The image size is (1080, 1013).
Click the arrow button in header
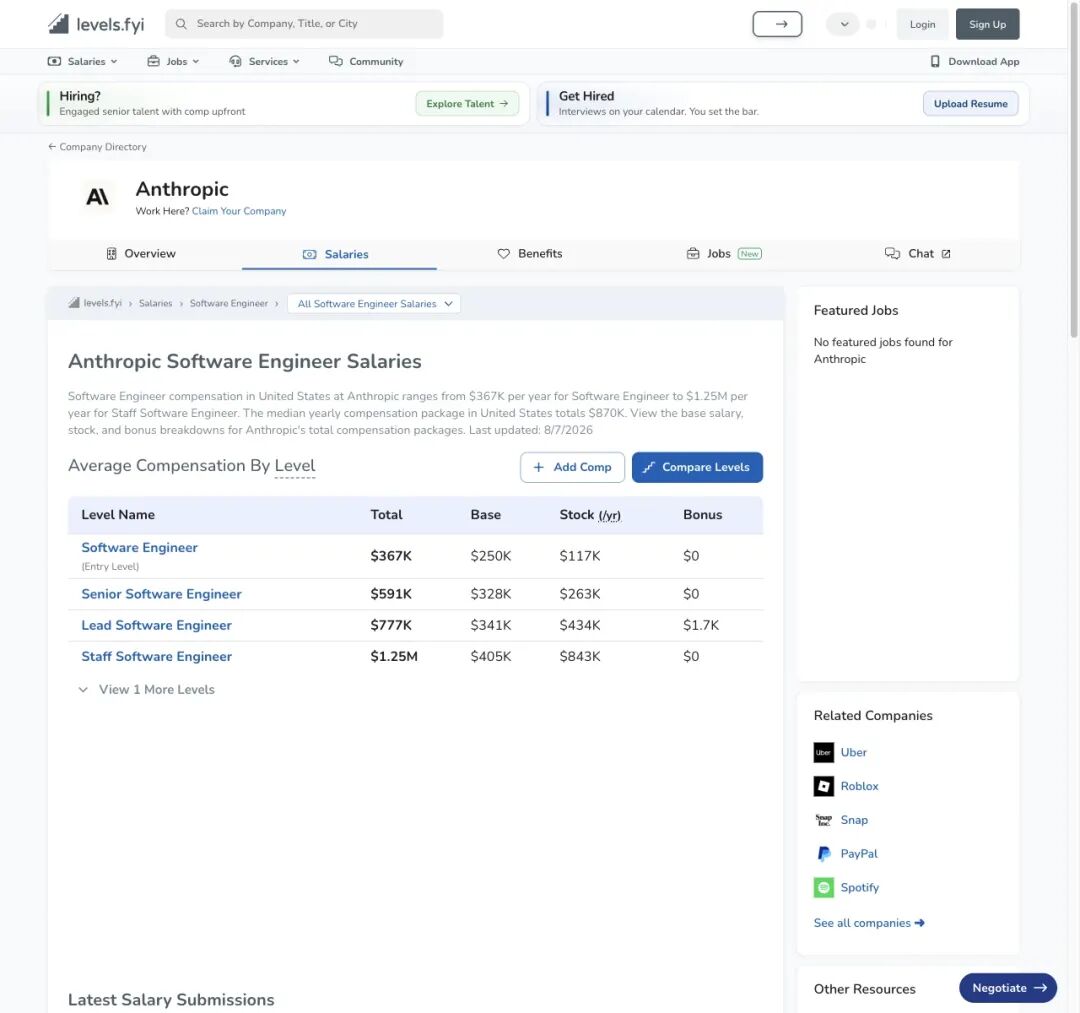[777, 24]
